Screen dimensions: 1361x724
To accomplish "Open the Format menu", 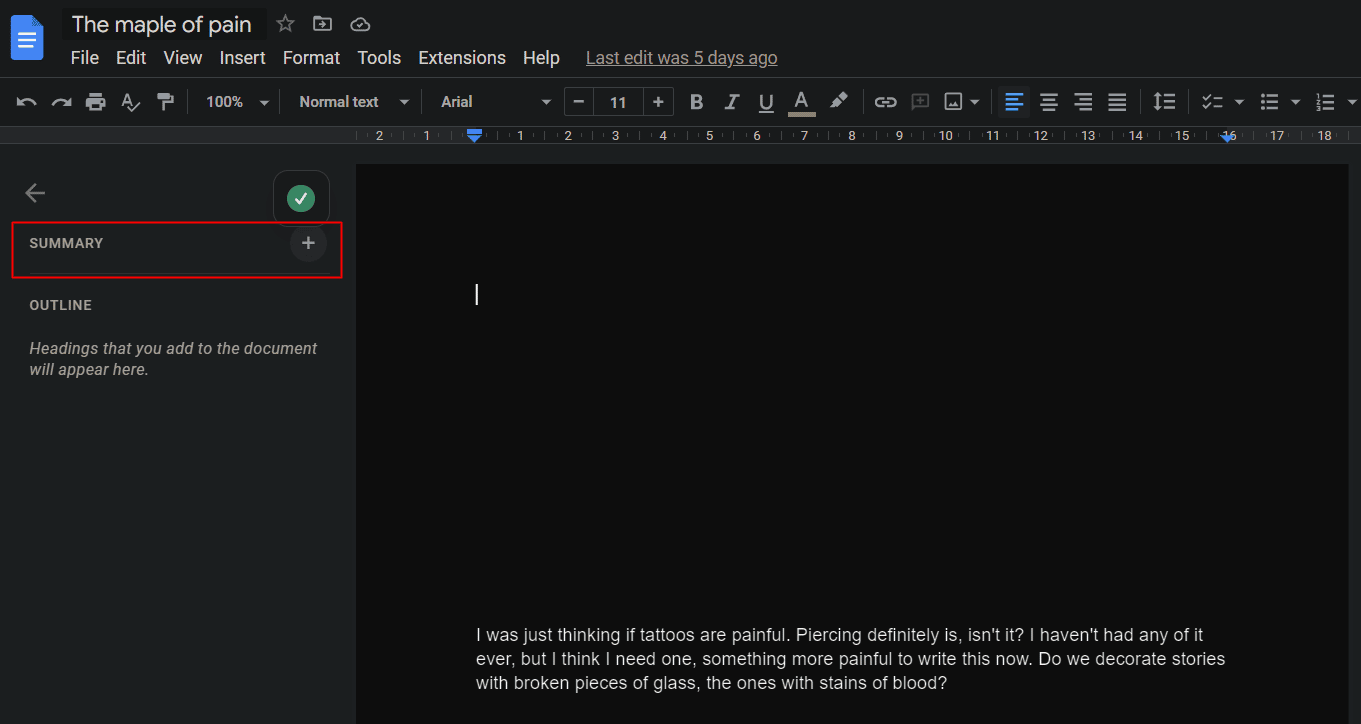I will [311, 58].
